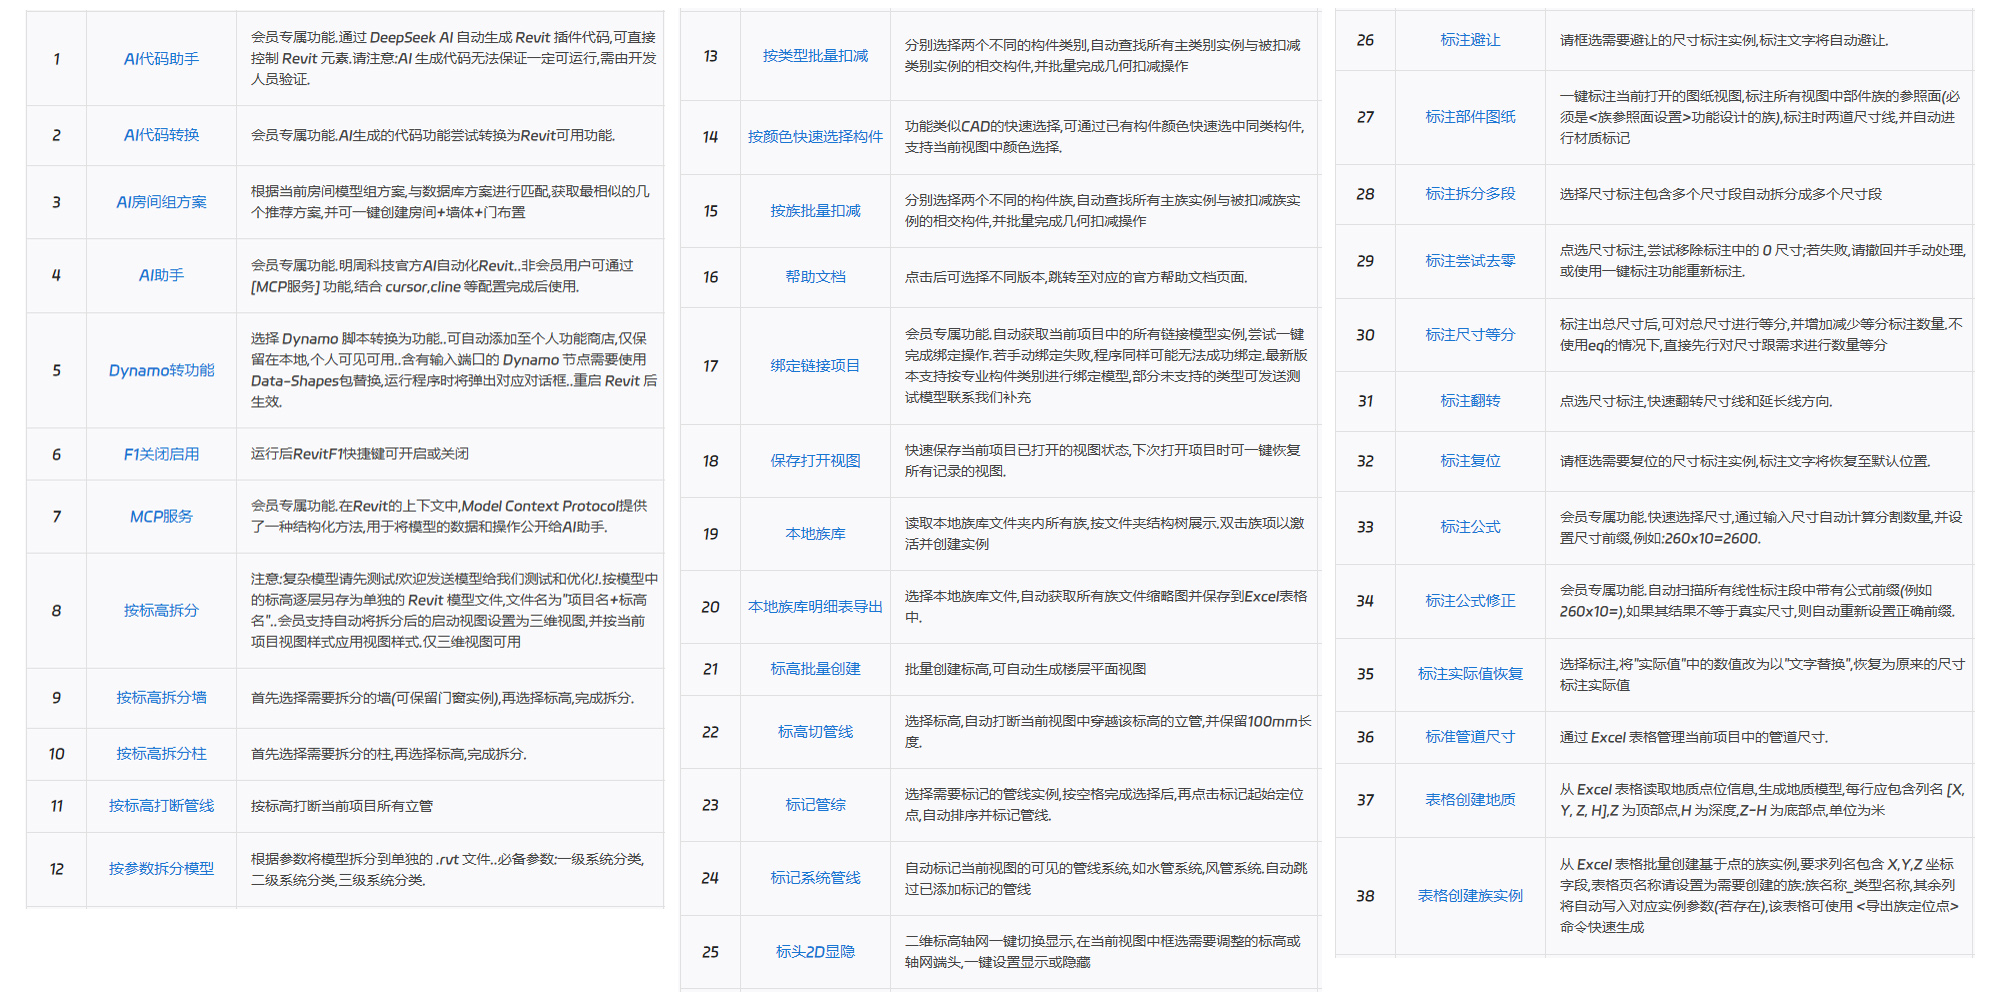Click row number 8 cell

click(56, 610)
